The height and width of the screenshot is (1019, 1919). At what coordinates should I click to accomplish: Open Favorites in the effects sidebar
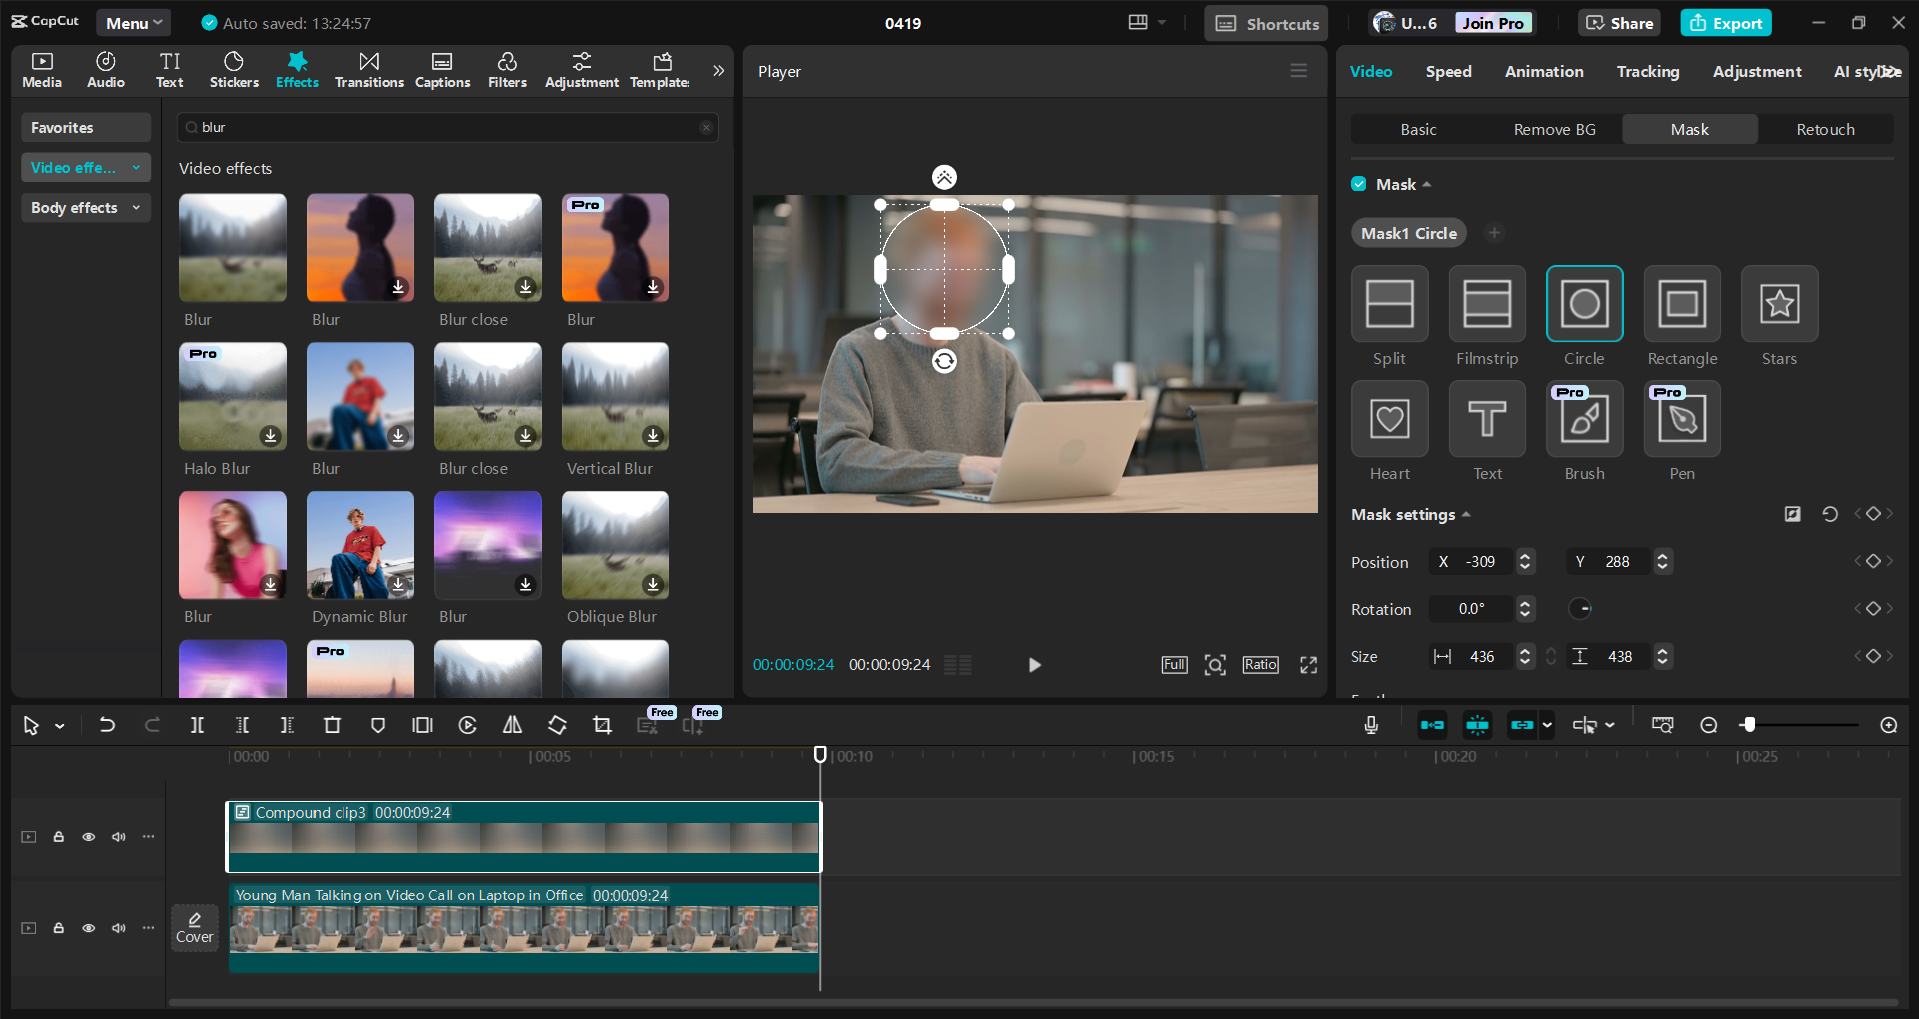pos(86,128)
